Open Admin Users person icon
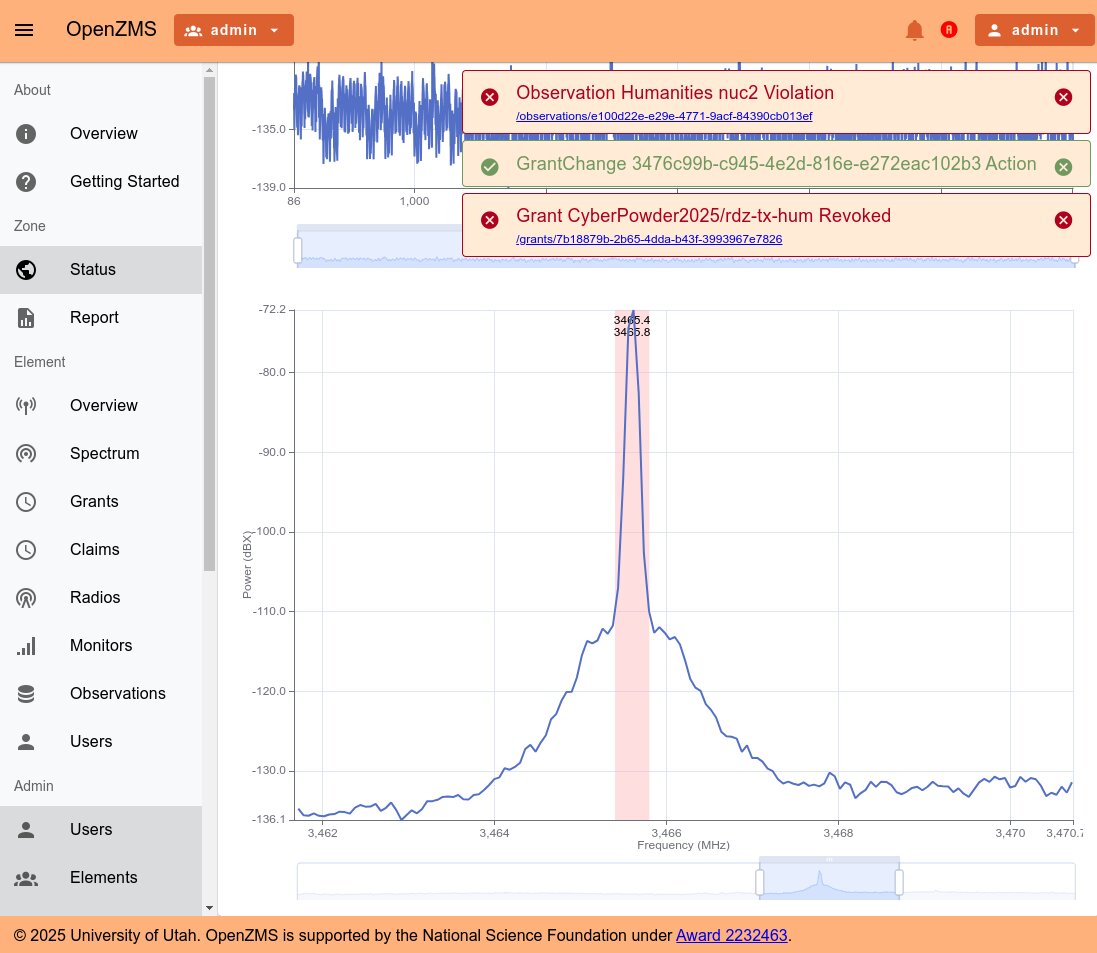The width and height of the screenshot is (1097, 953). coord(26,830)
